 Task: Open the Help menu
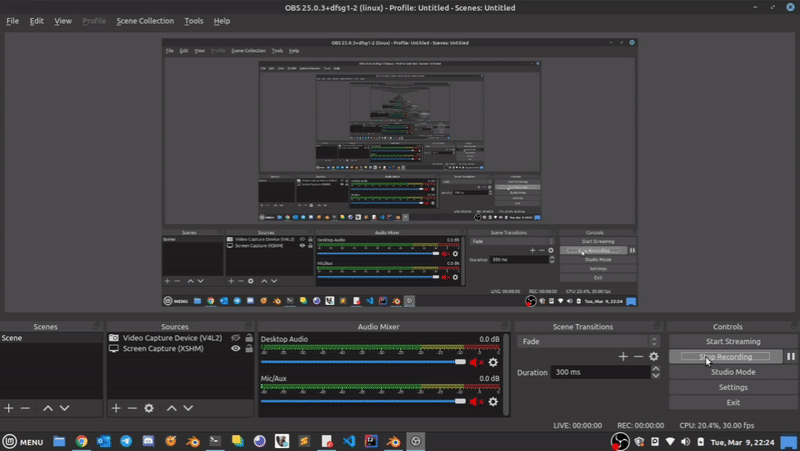pyautogui.click(x=221, y=21)
